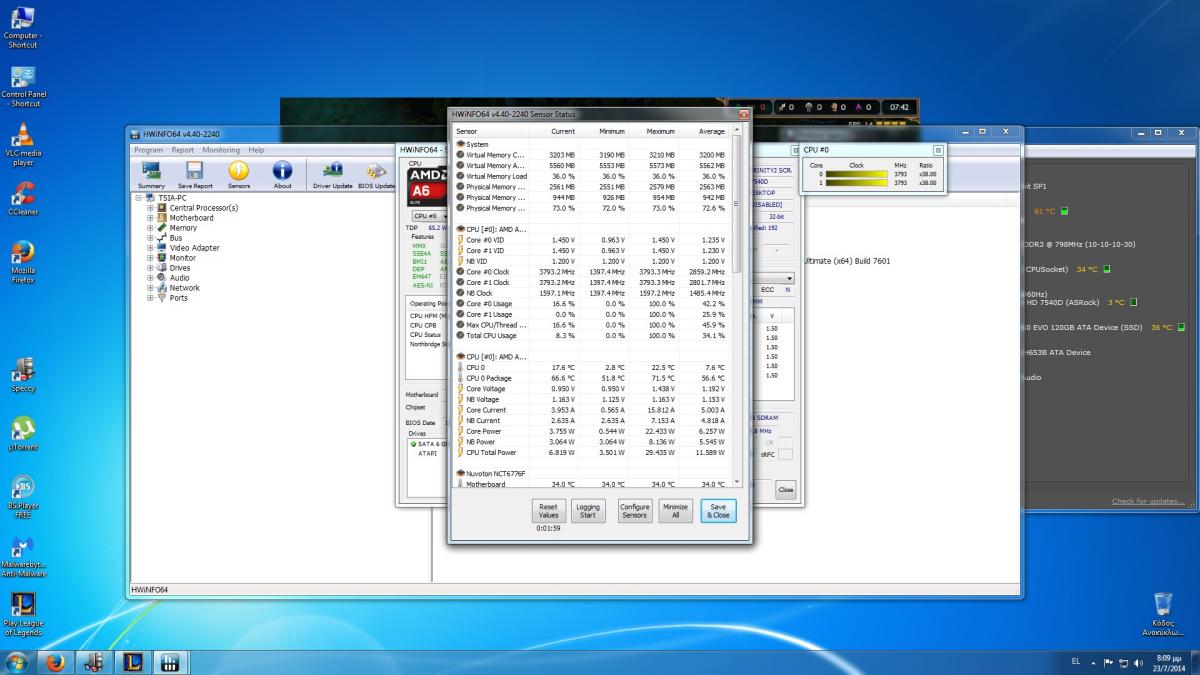Click the Maximum column header
The width and height of the screenshot is (1200, 675).
pyautogui.click(x=655, y=131)
